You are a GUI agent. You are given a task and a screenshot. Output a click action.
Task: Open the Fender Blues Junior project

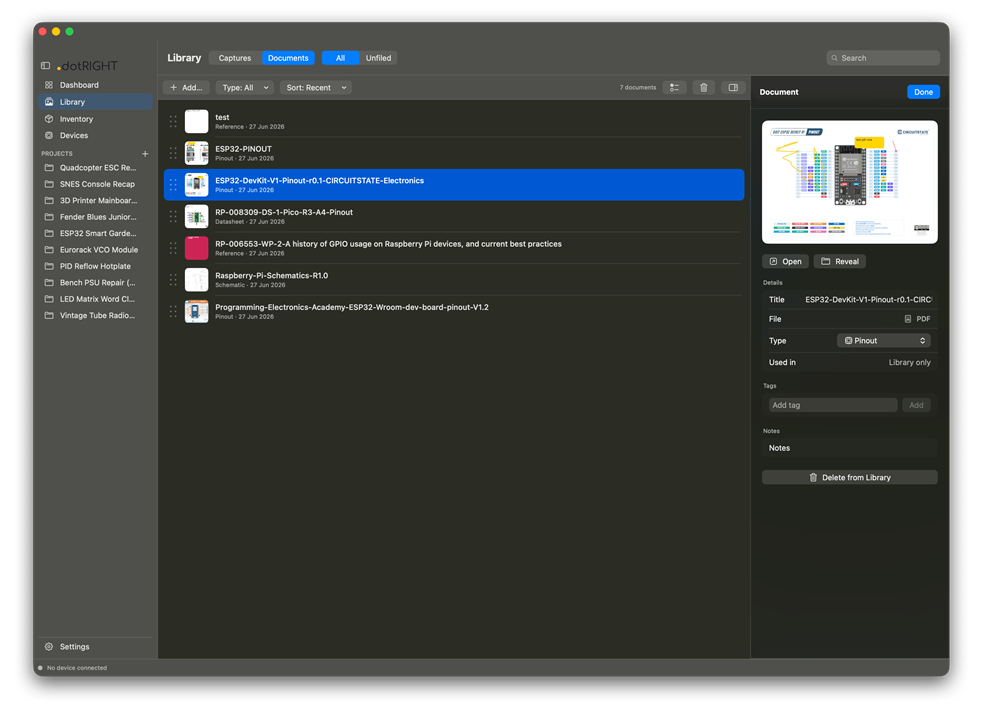[x=95, y=217]
